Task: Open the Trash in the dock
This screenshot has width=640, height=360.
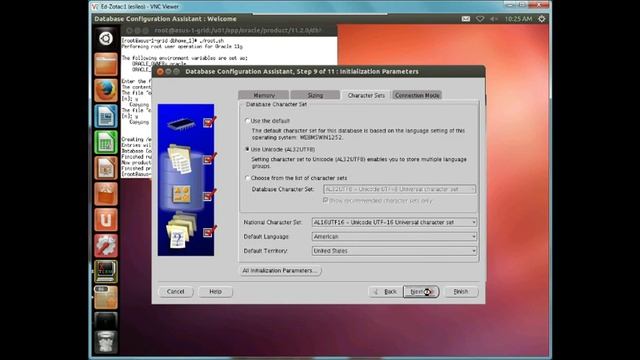Action: click(x=106, y=342)
